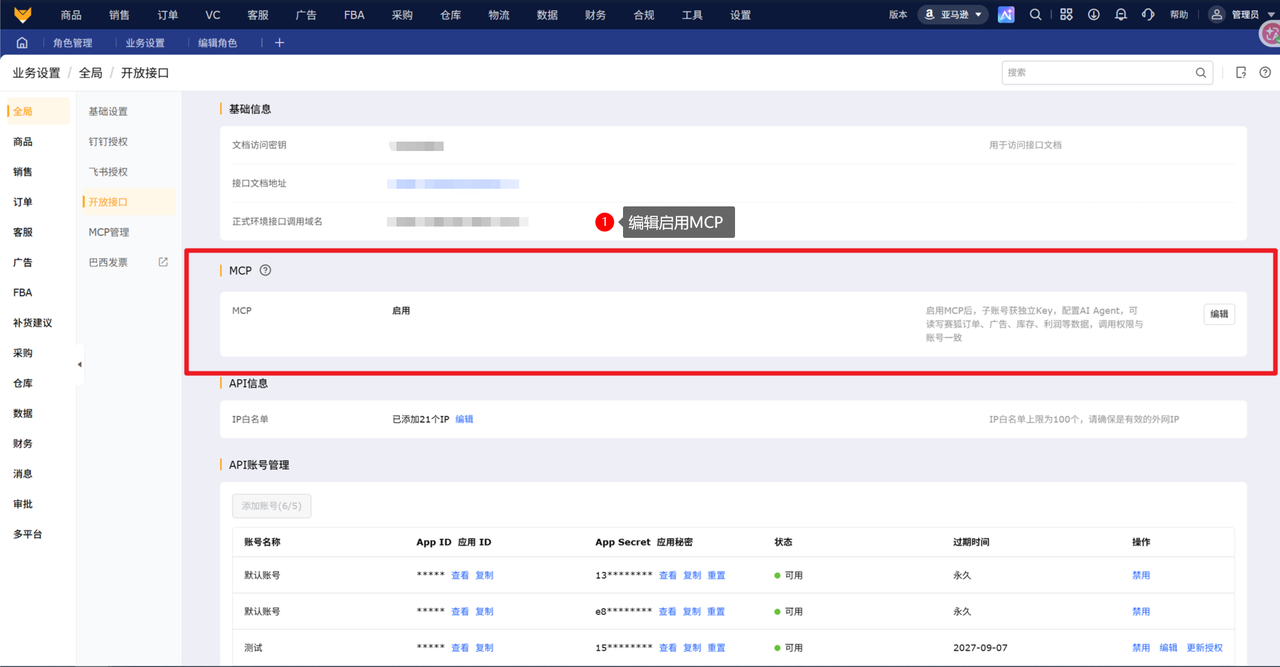Add a new tab with the plus icon
This screenshot has width=1280, height=667.
pos(280,43)
